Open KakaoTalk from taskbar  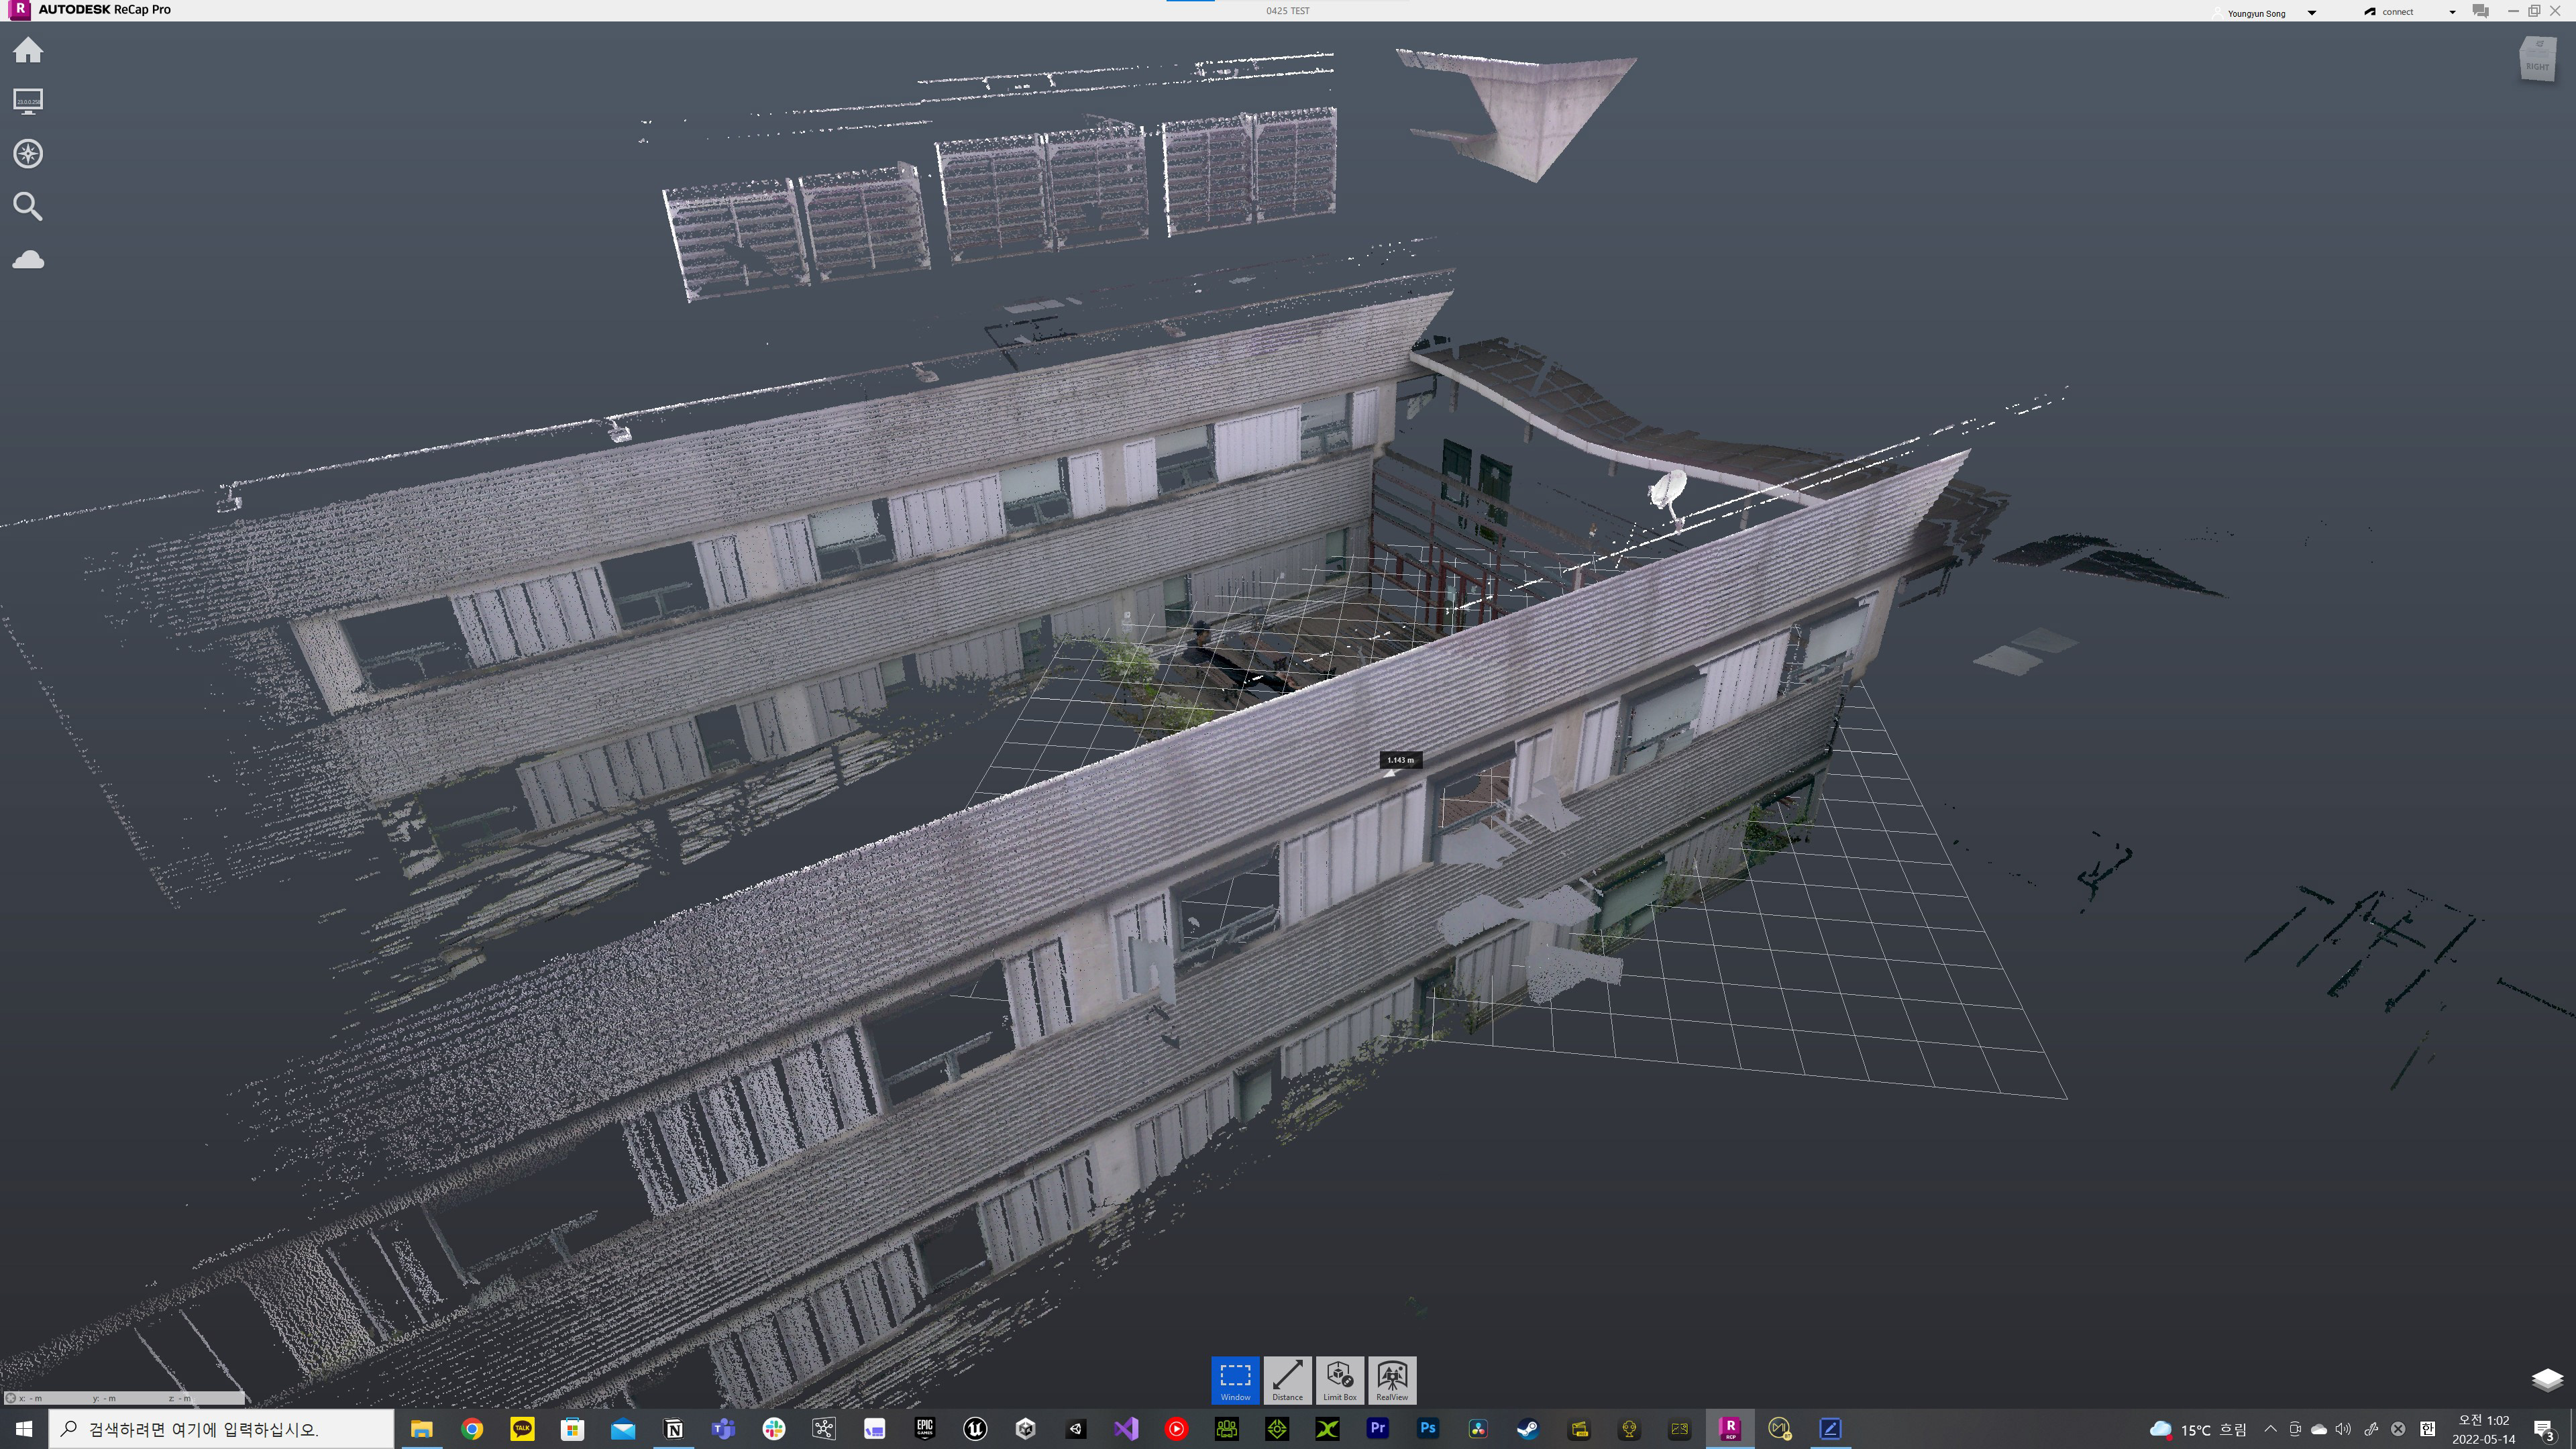tap(522, 1429)
